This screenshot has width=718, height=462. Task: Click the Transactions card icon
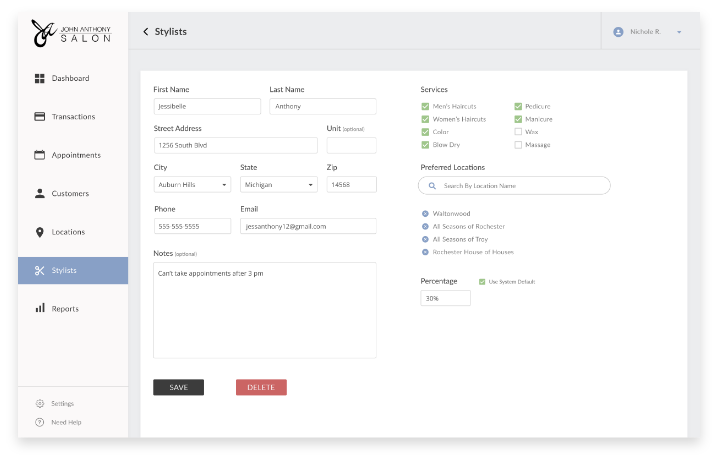(x=40, y=116)
